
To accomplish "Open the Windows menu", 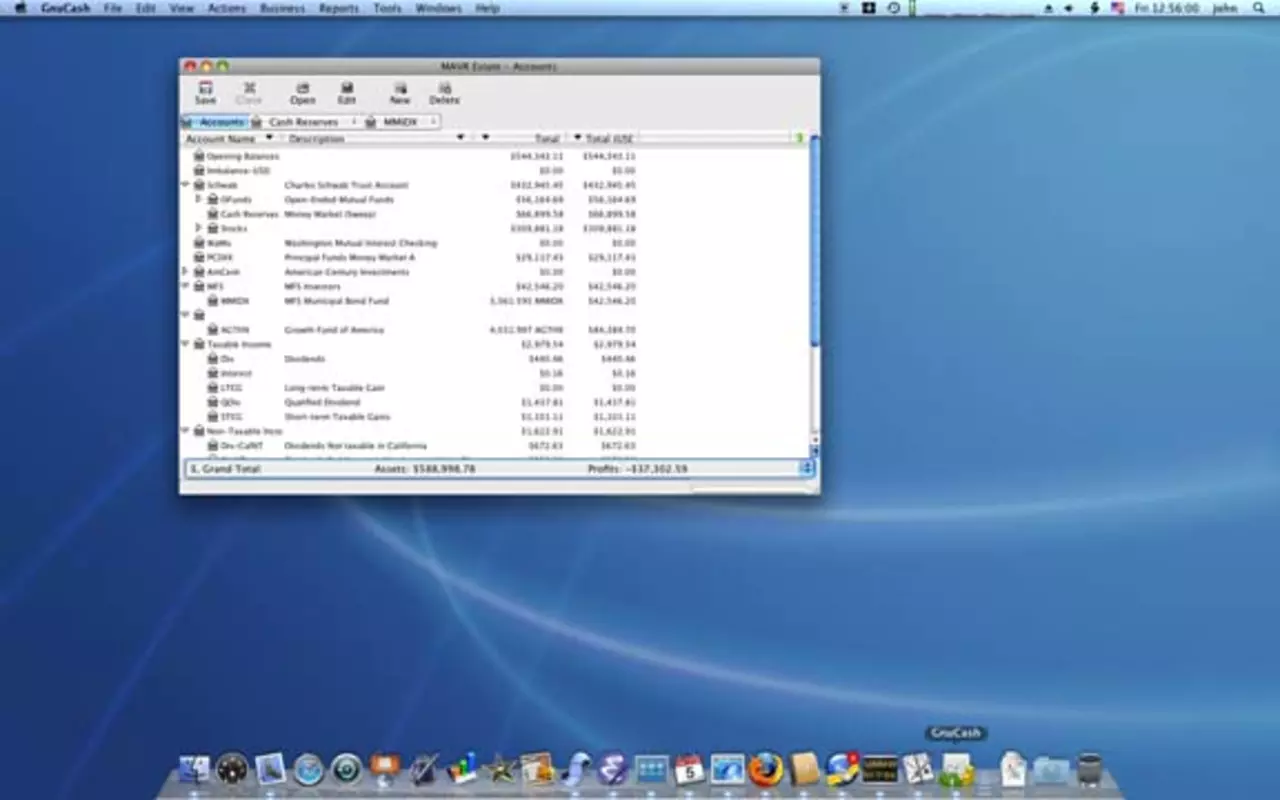I will tap(439, 8).
